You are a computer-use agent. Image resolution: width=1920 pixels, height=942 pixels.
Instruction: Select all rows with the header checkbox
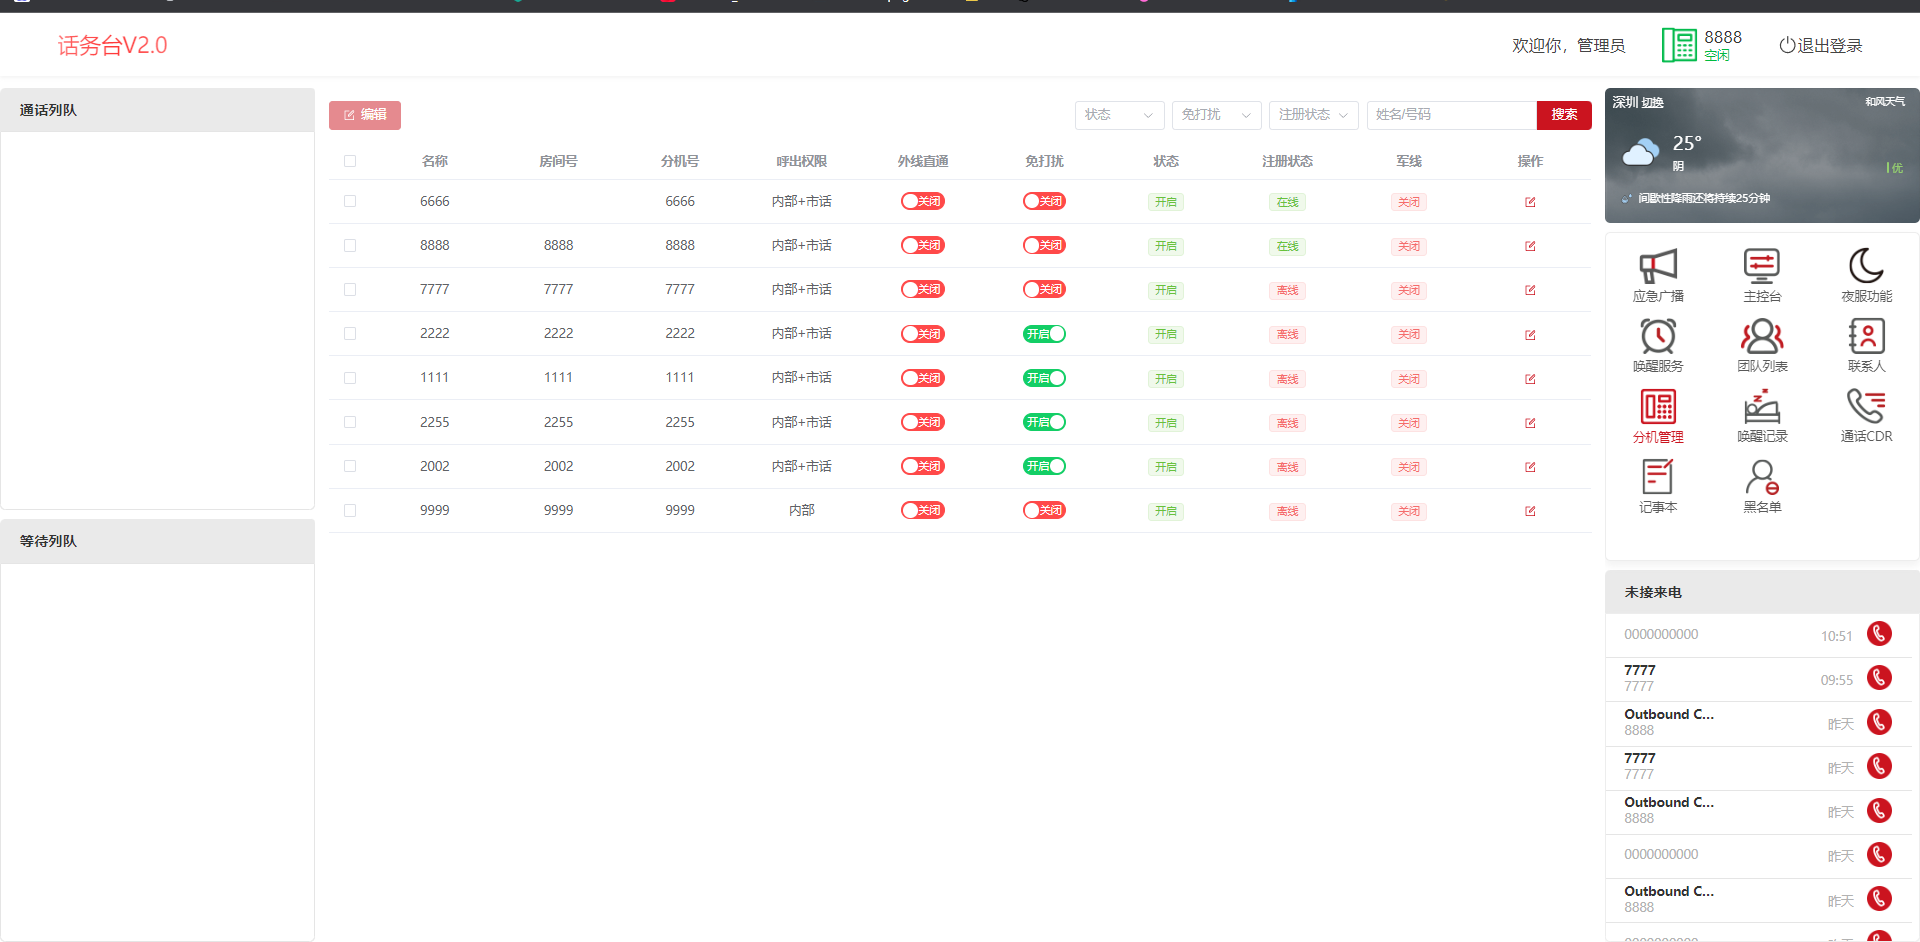pos(350,161)
